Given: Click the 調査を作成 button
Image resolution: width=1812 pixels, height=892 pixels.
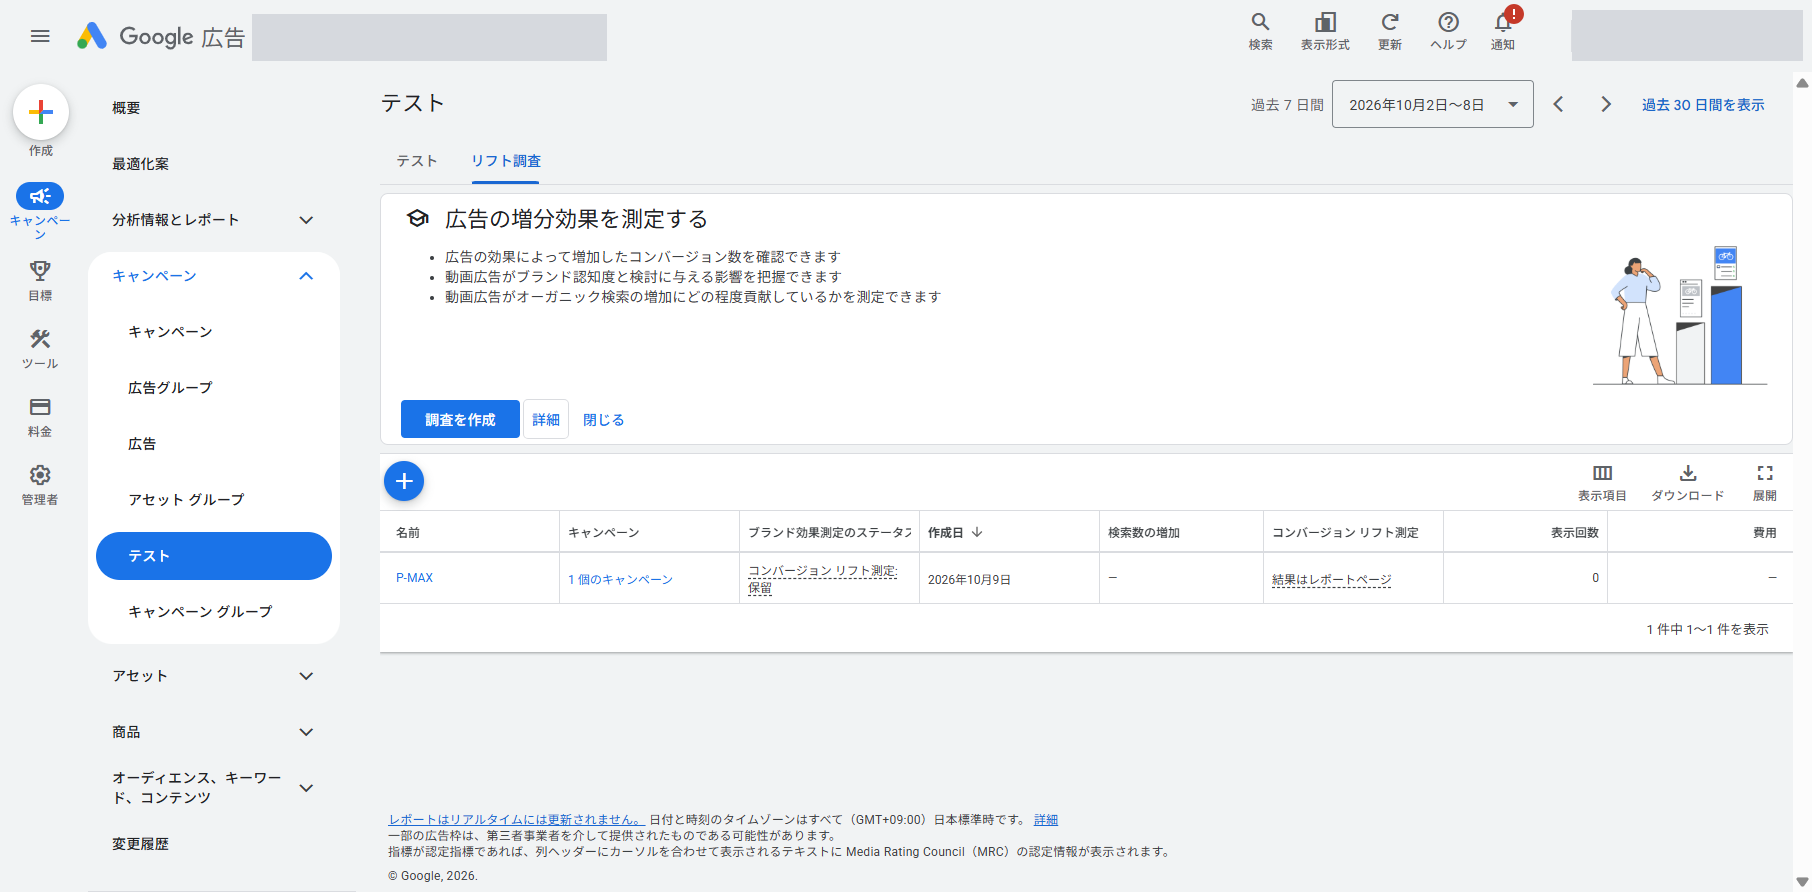Looking at the screenshot, I should tap(460, 419).
